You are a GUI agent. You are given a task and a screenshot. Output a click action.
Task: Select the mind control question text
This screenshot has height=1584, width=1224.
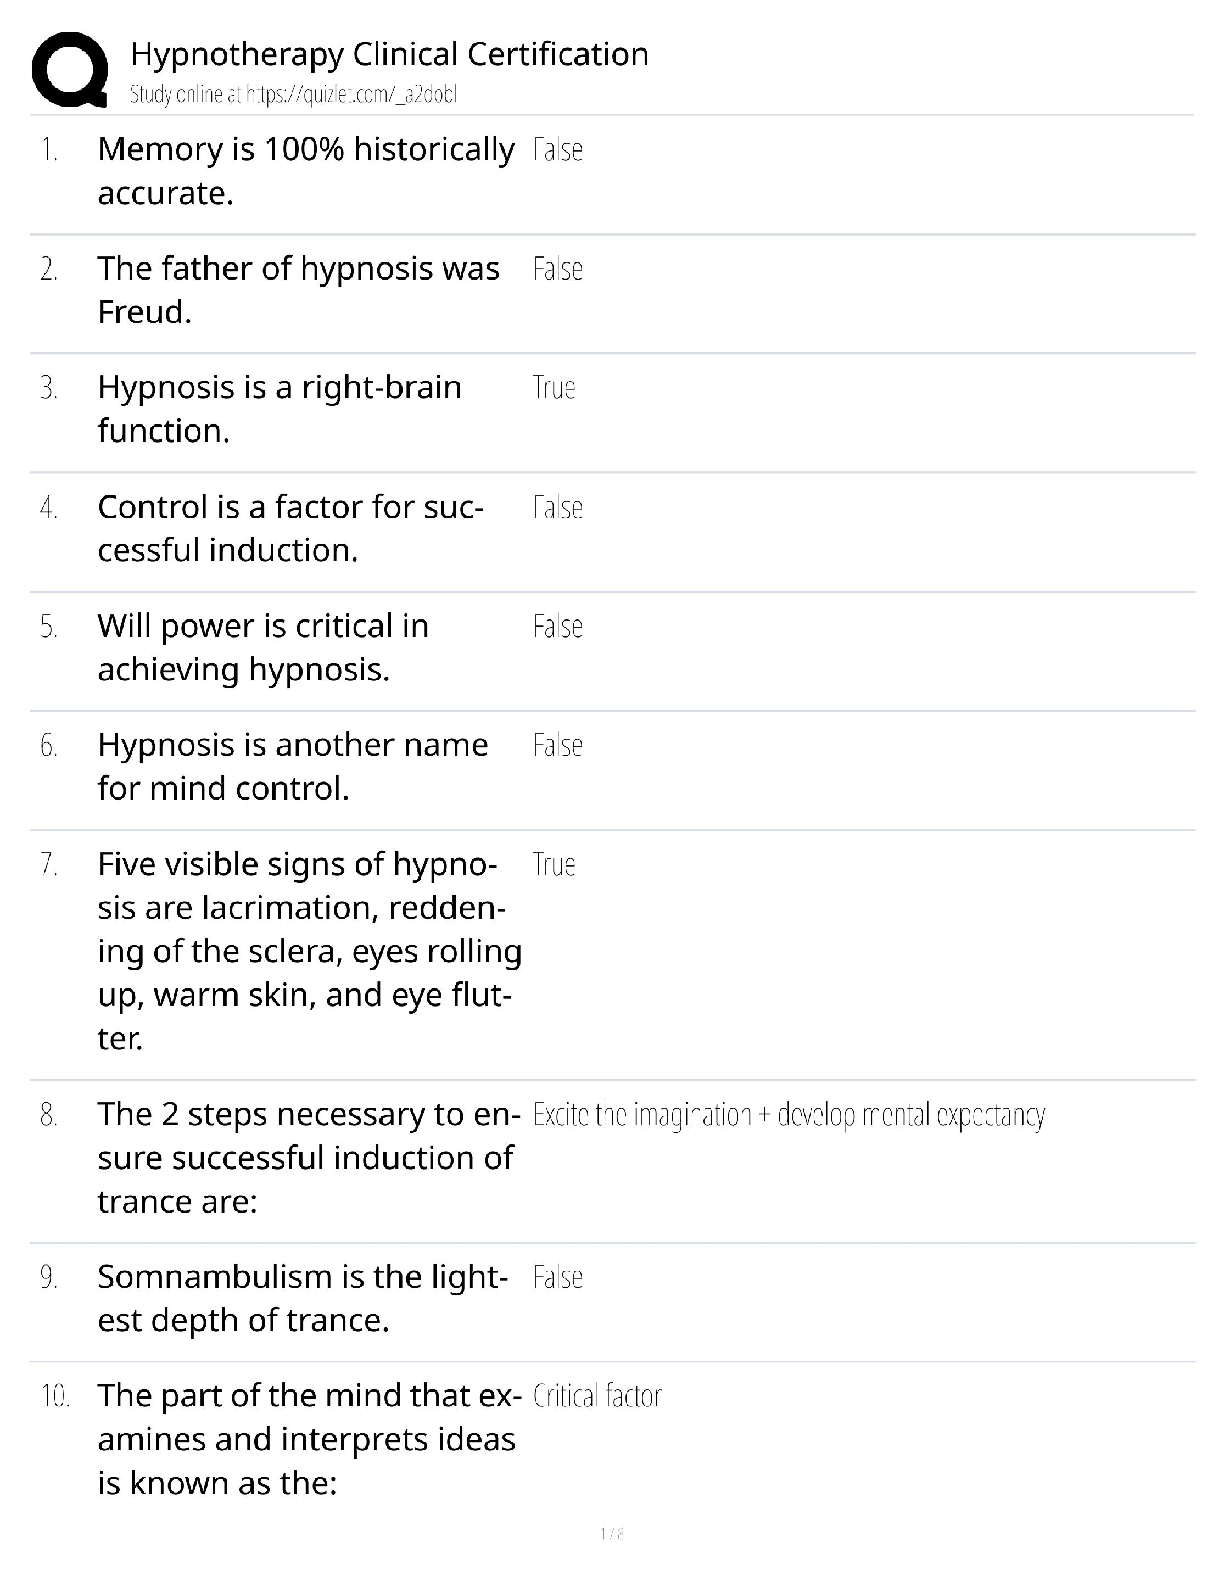(x=292, y=766)
